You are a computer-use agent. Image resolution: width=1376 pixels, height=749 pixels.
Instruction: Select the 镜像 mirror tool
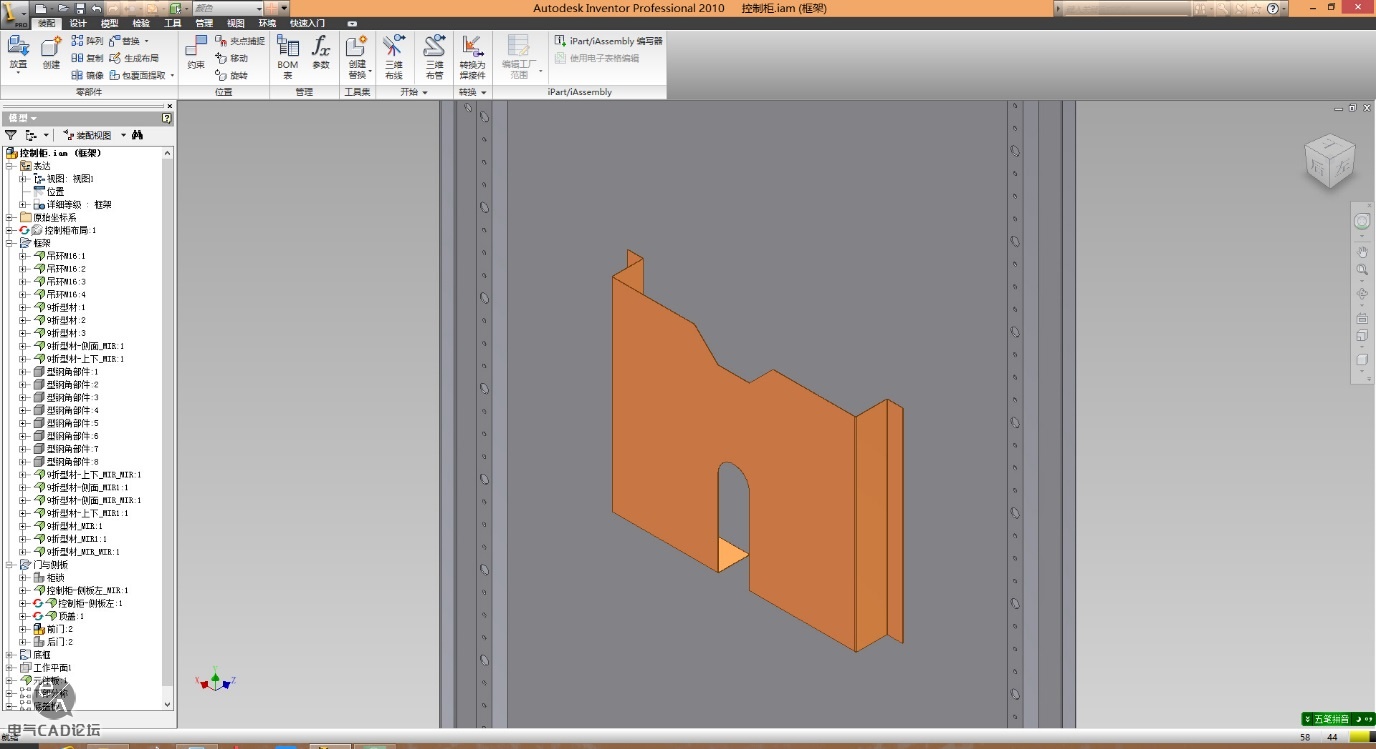point(87,75)
